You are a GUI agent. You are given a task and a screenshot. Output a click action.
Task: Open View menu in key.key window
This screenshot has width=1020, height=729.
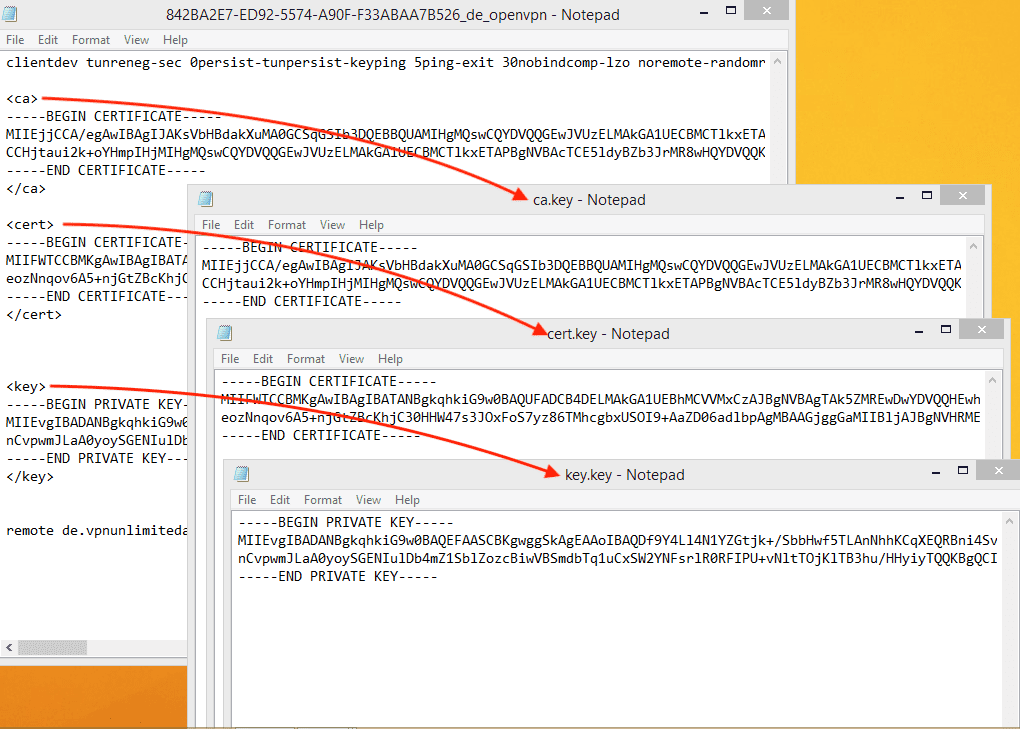pos(368,500)
